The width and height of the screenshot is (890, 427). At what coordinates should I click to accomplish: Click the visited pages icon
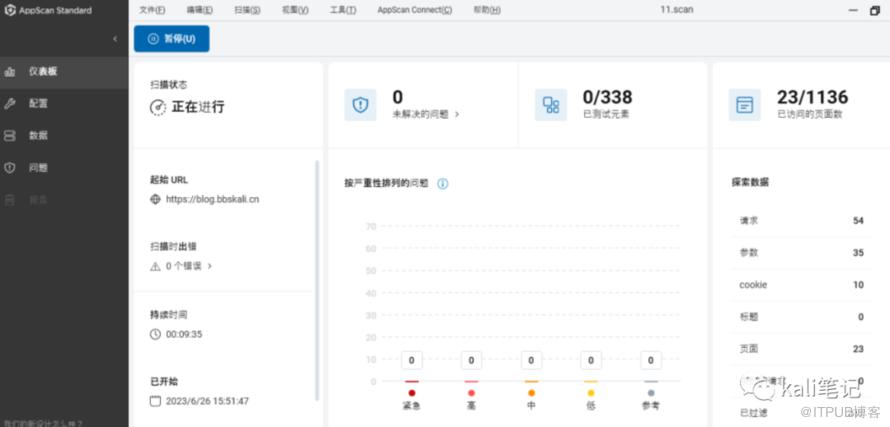pyautogui.click(x=745, y=104)
